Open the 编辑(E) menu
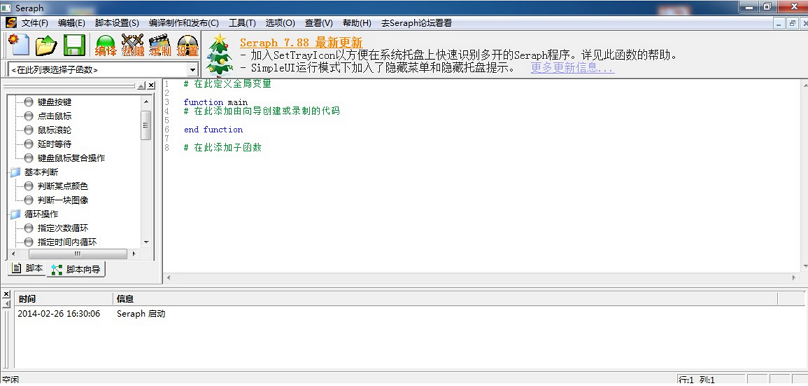The width and height of the screenshot is (808, 386). (72, 23)
